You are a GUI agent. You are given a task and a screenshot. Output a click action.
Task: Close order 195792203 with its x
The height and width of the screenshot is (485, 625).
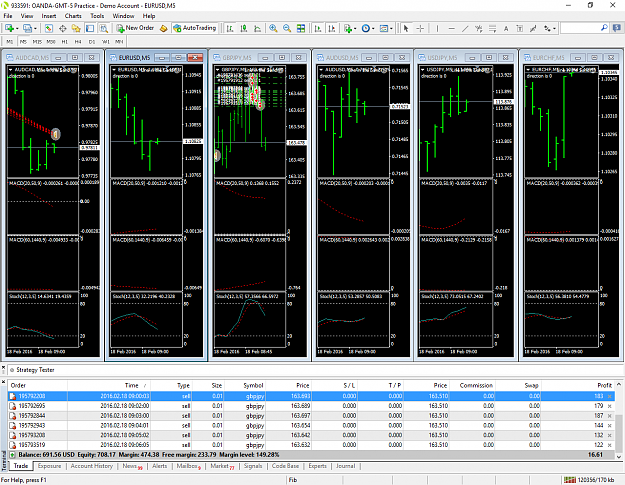point(609,396)
